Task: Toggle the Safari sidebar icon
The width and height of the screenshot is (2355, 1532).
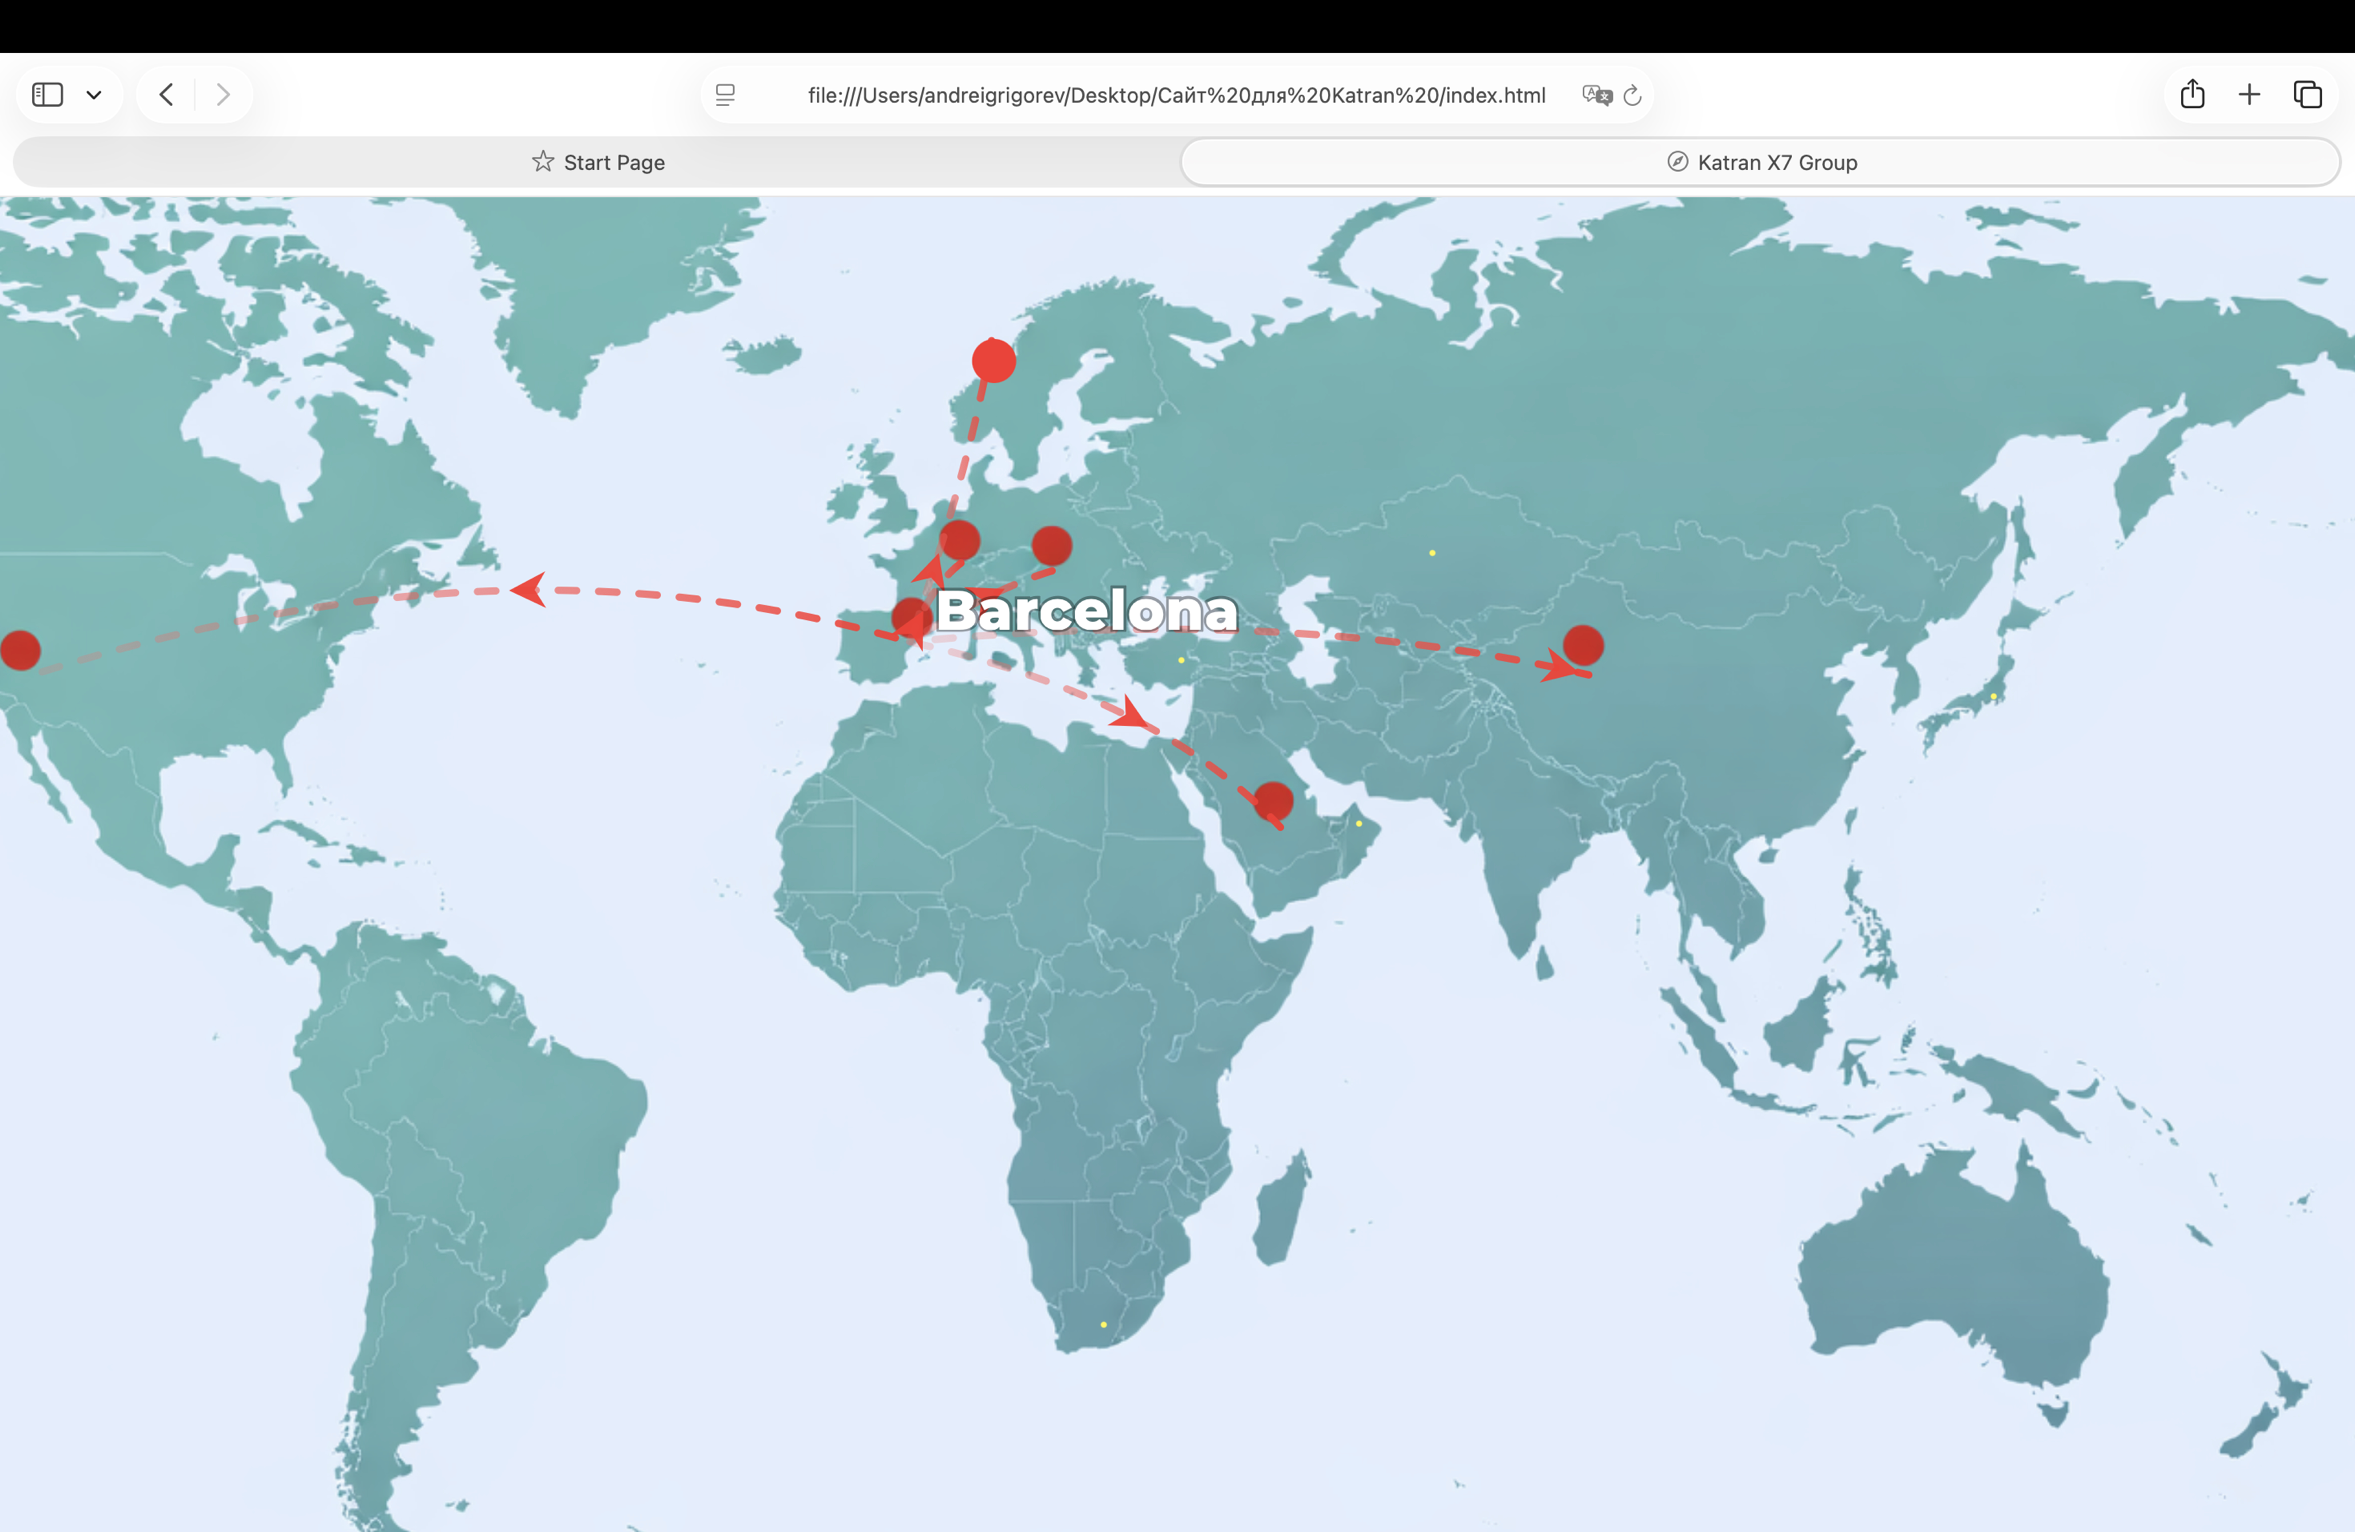Action: point(47,95)
